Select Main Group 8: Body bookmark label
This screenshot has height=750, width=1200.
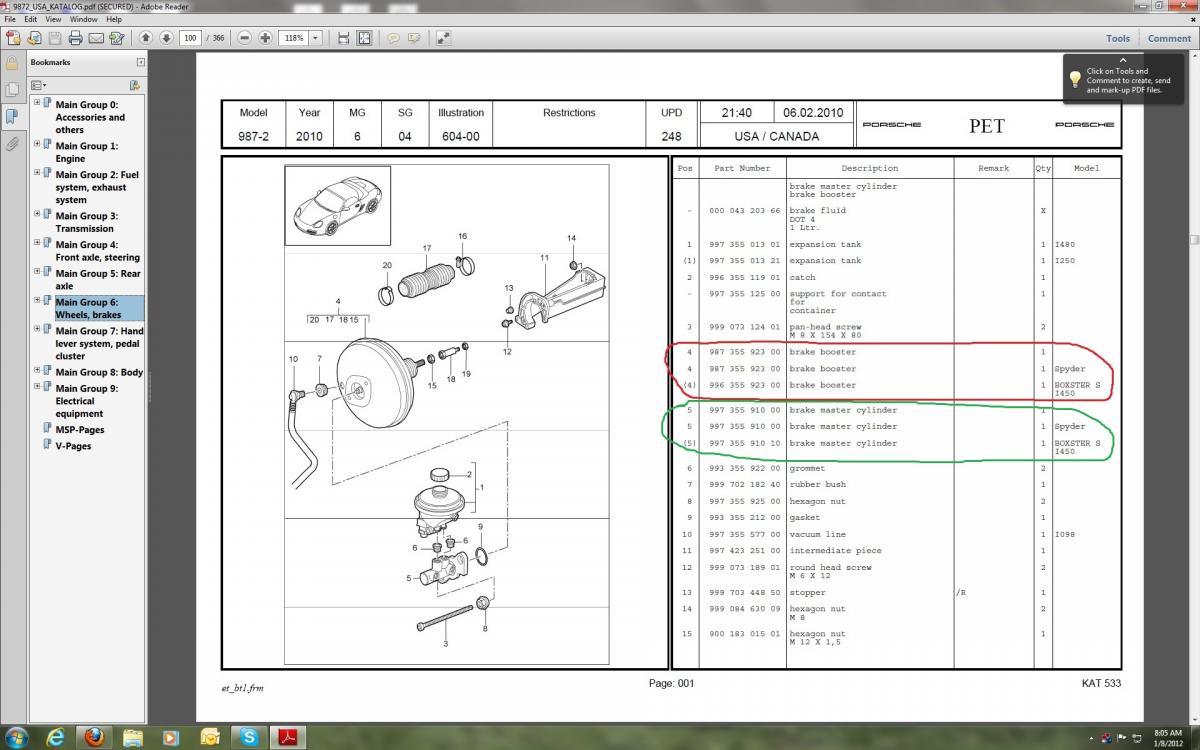coord(99,372)
